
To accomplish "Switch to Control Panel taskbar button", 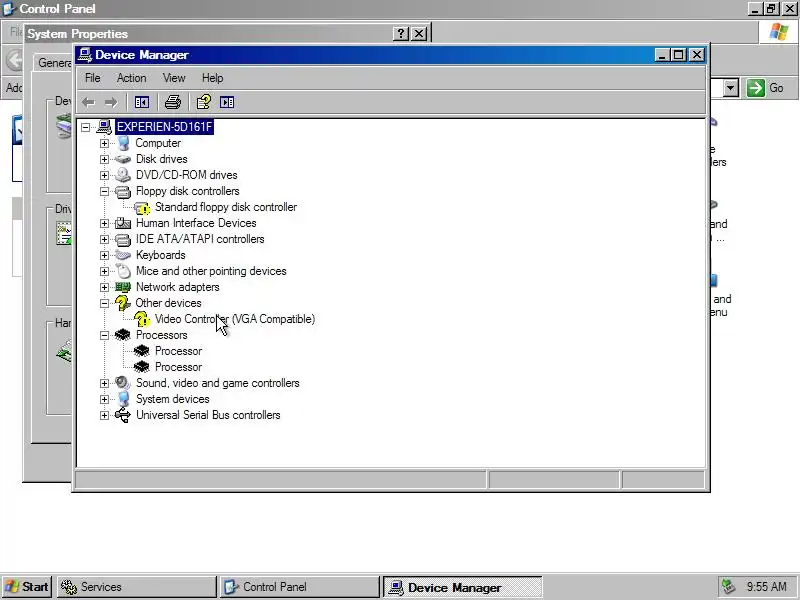I will coord(299,587).
